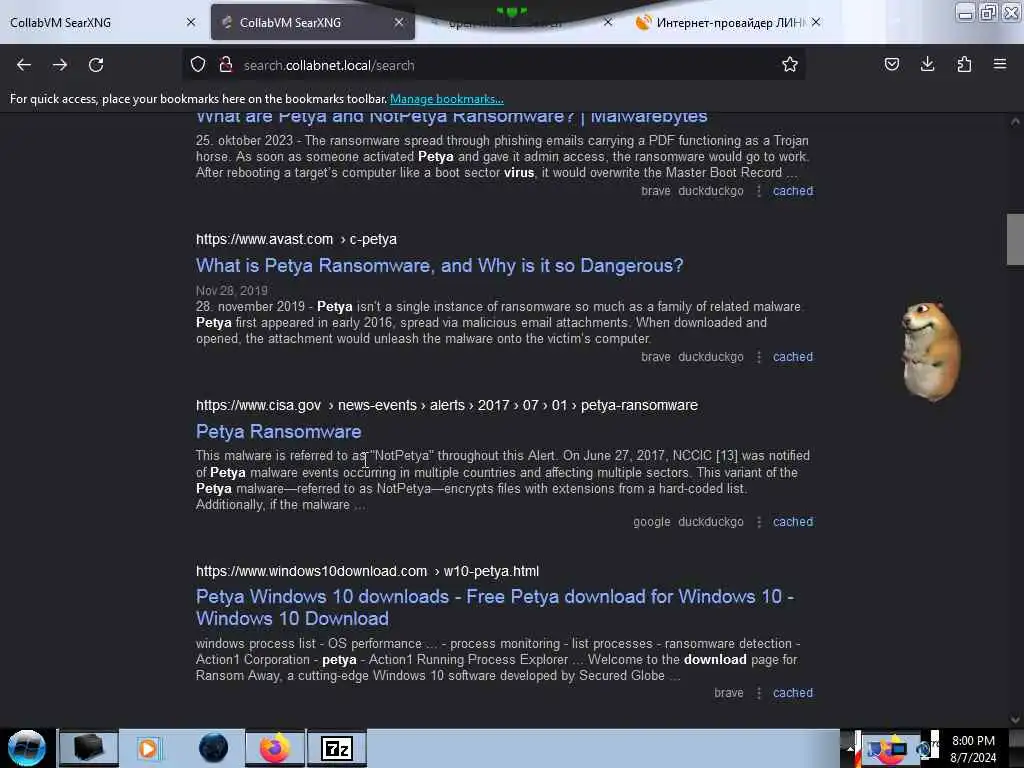
Task: Open cached link of Avast result
Action: (793, 357)
